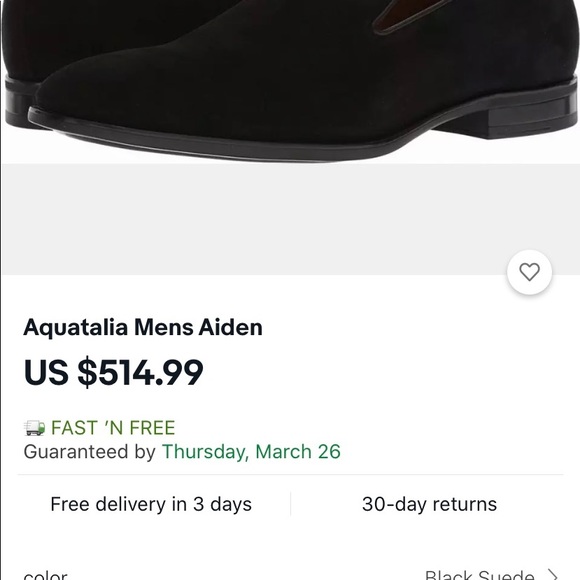Image resolution: width=580 pixels, height=580 pixels.
Task: Click the word Aiden in the title
Action: [230, 327]
